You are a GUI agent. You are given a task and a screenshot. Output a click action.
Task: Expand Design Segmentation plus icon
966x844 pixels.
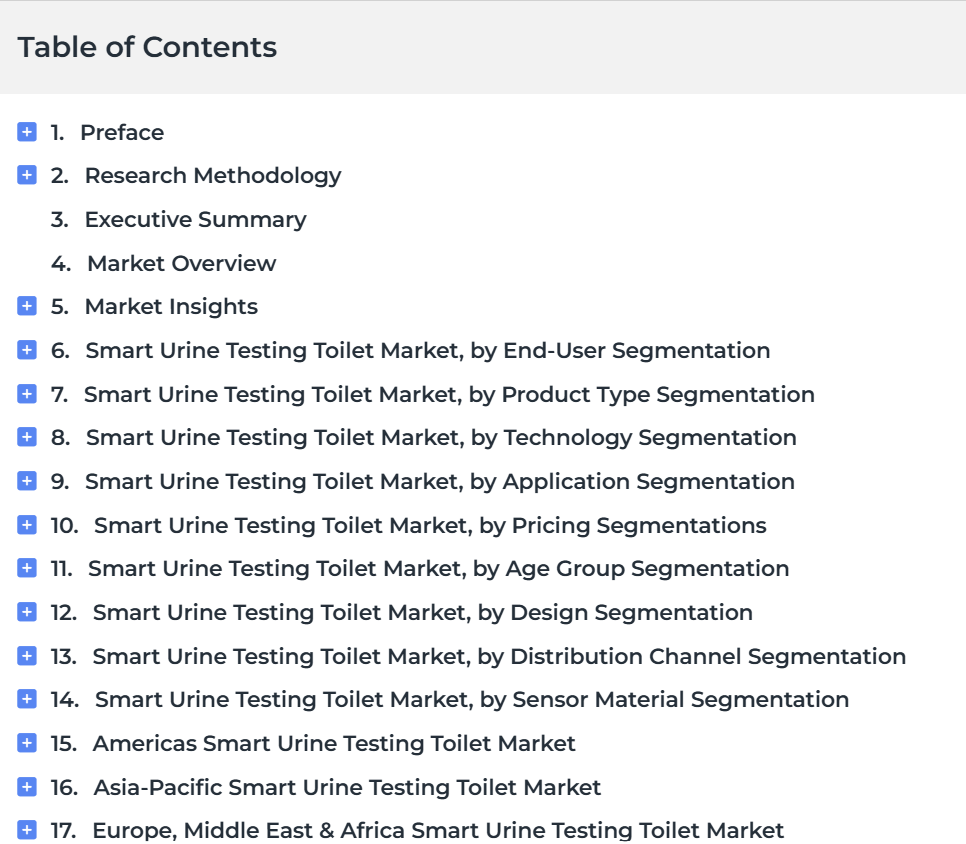click(26, 612)
